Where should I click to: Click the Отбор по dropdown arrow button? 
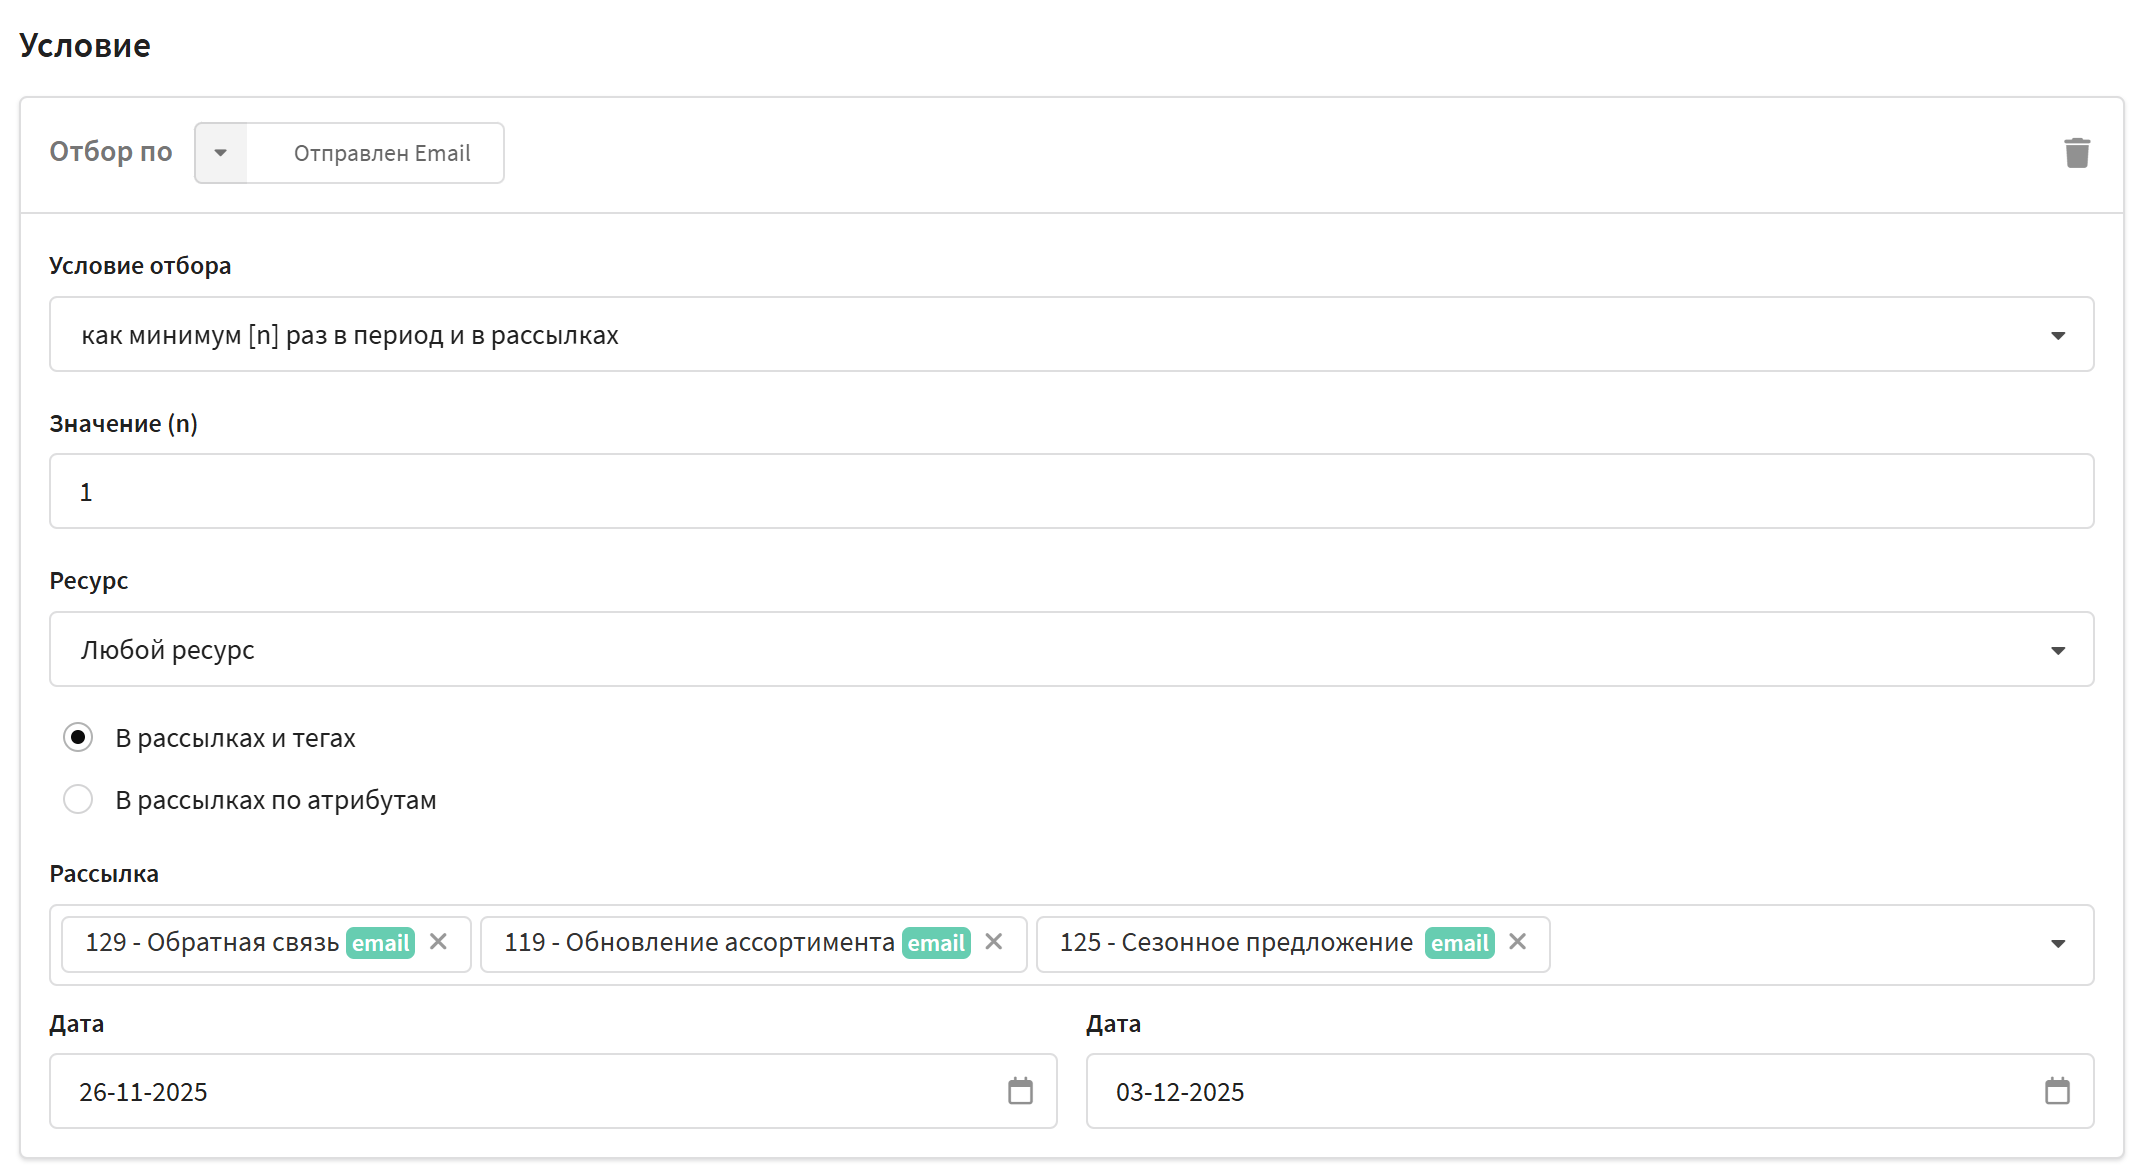point(221,153)
